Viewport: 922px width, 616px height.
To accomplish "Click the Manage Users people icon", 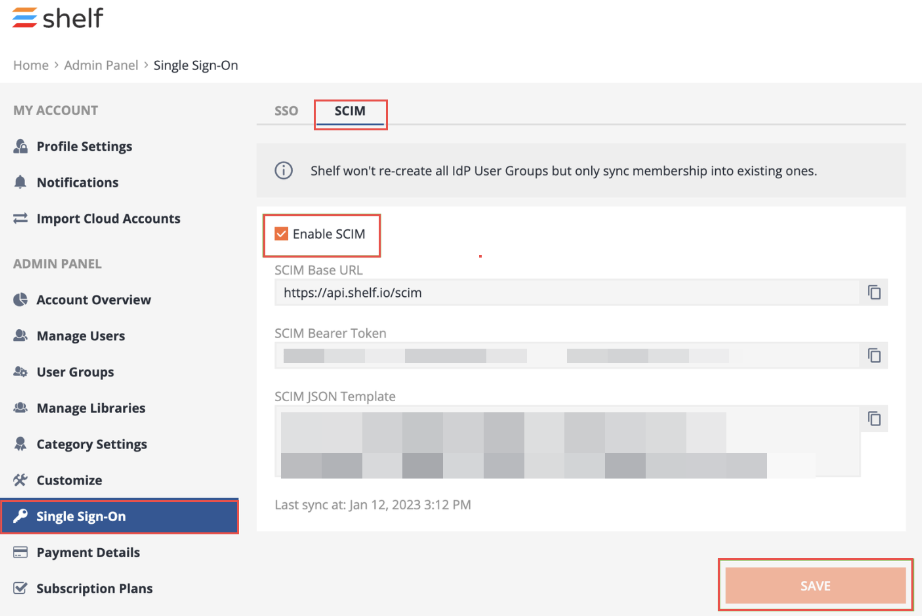I will (x=21, y=336).
